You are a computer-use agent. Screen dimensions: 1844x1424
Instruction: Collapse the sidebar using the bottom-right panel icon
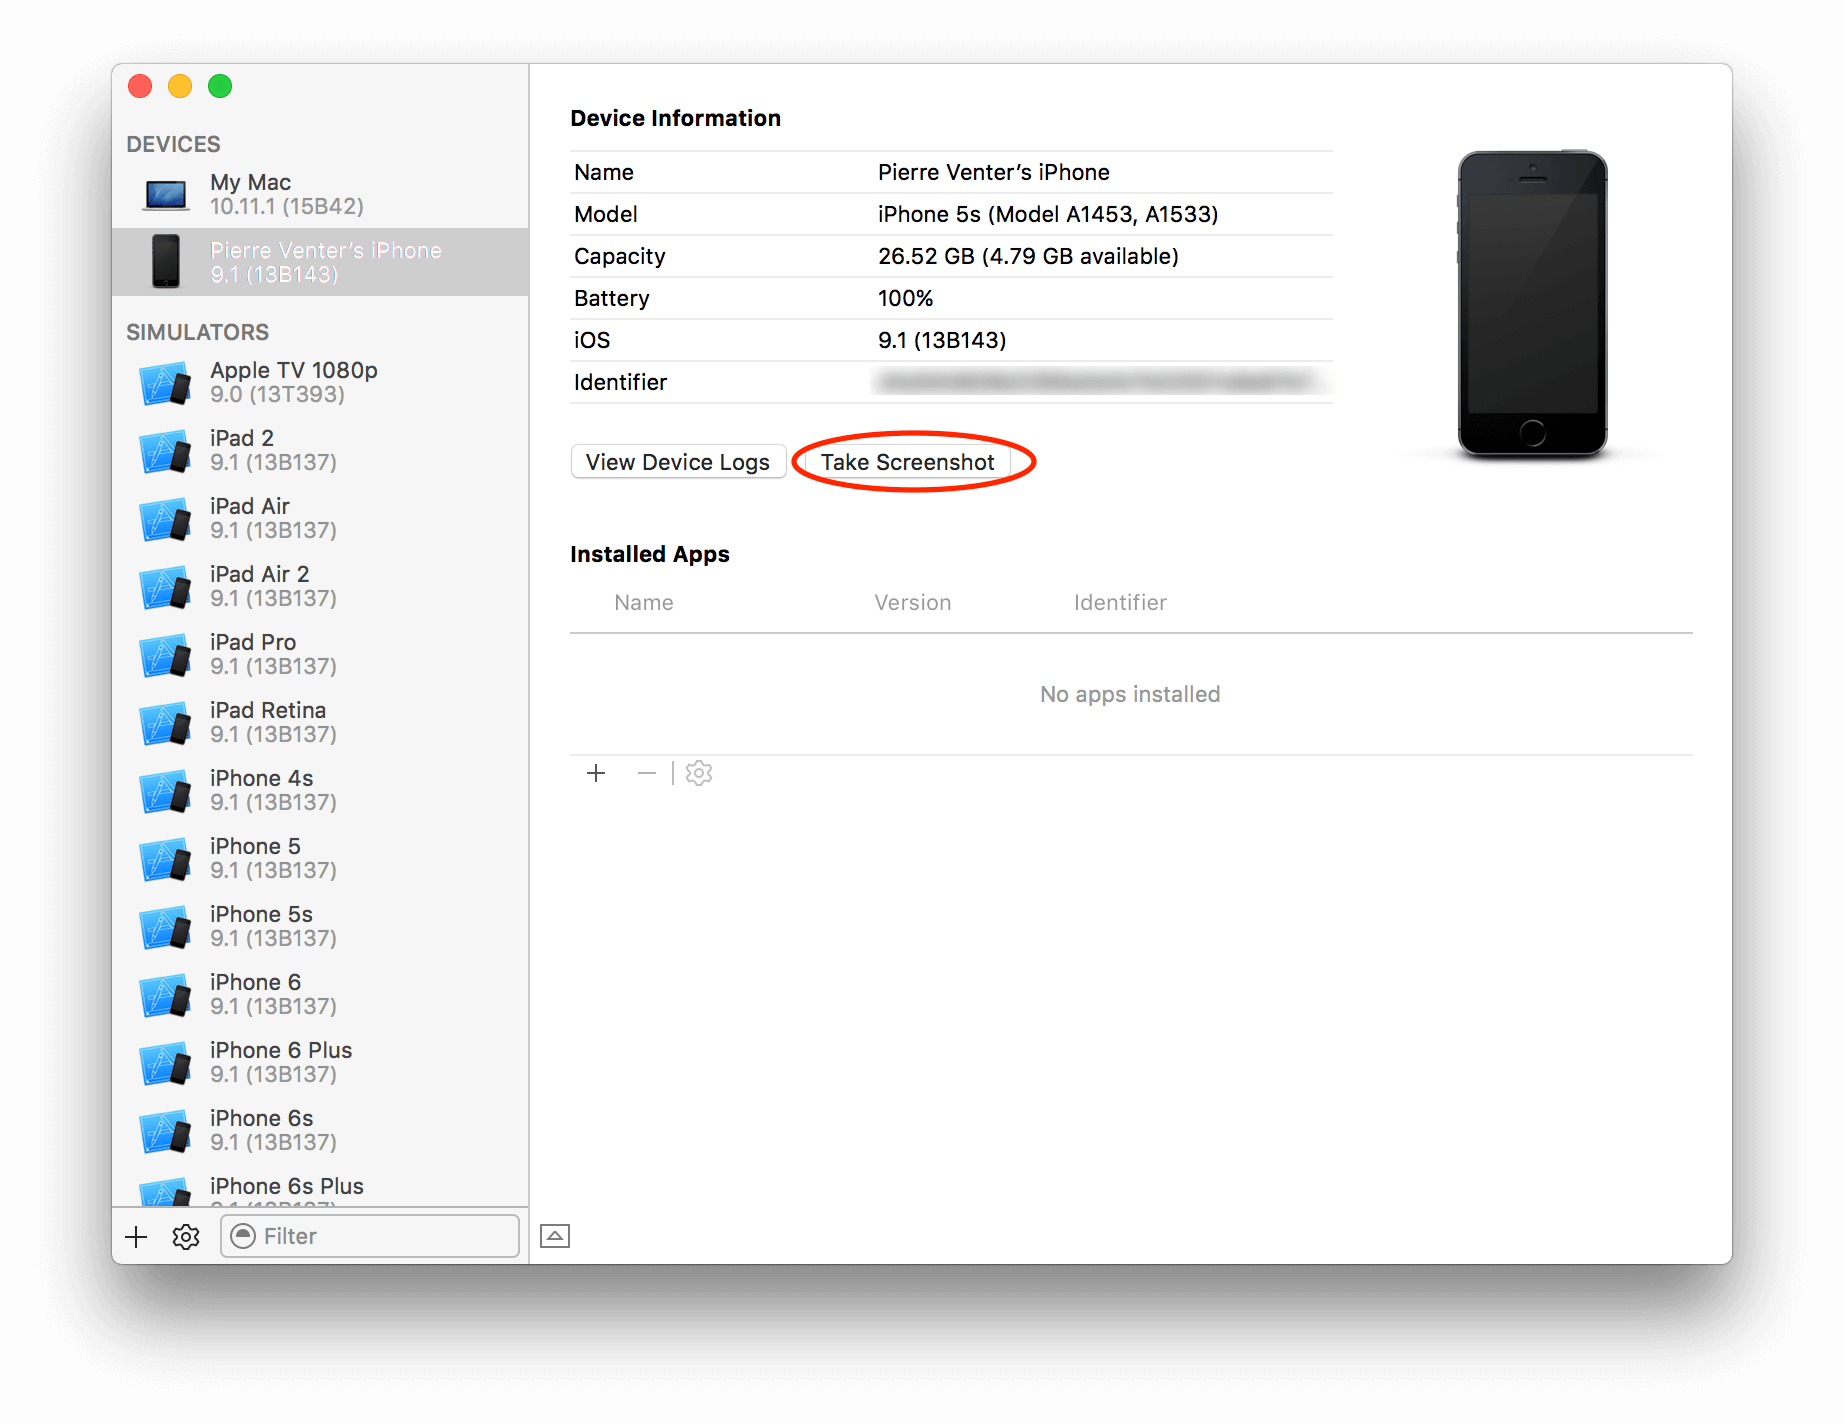[555, 1236]
